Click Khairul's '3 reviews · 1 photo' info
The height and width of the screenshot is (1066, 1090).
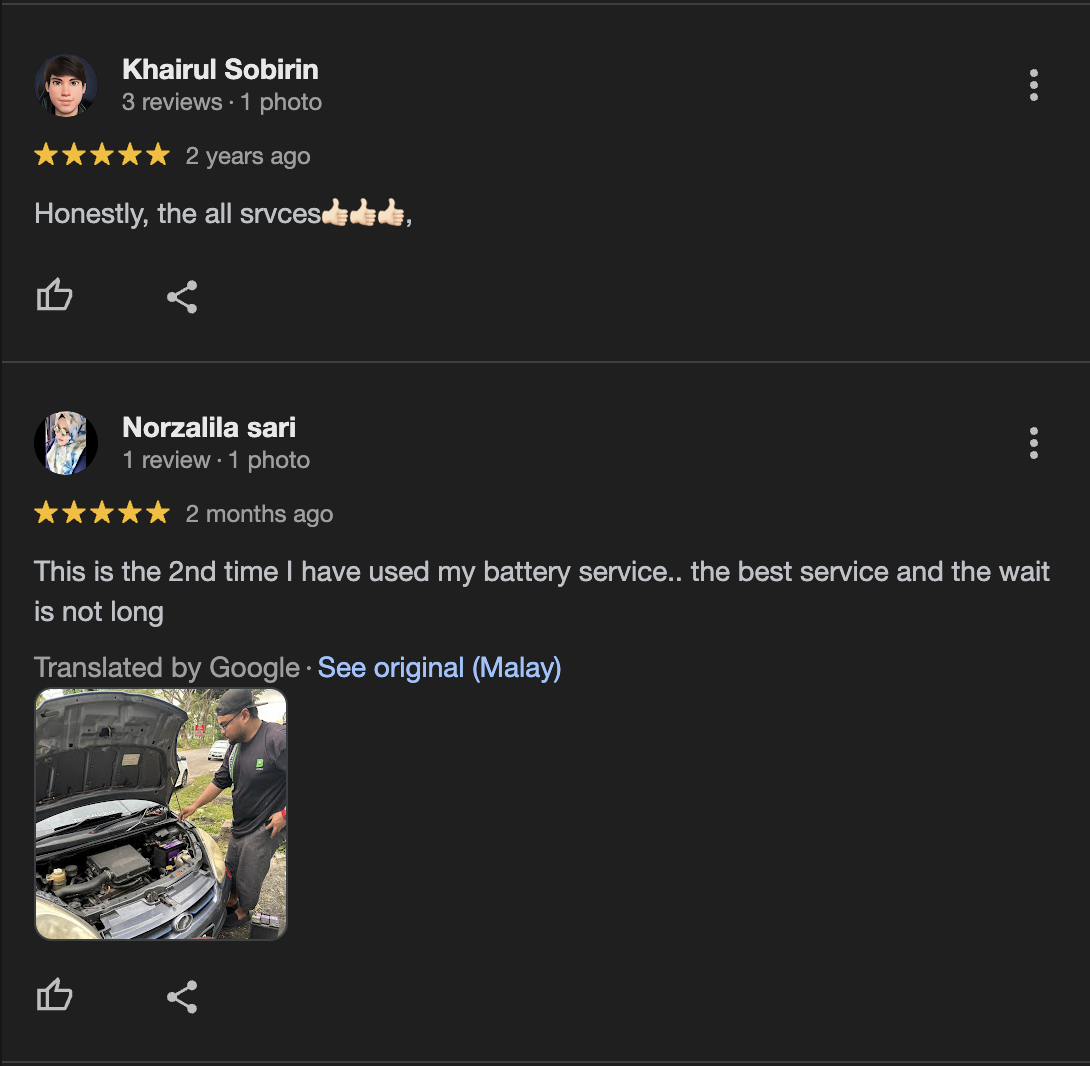pos(222,102)
